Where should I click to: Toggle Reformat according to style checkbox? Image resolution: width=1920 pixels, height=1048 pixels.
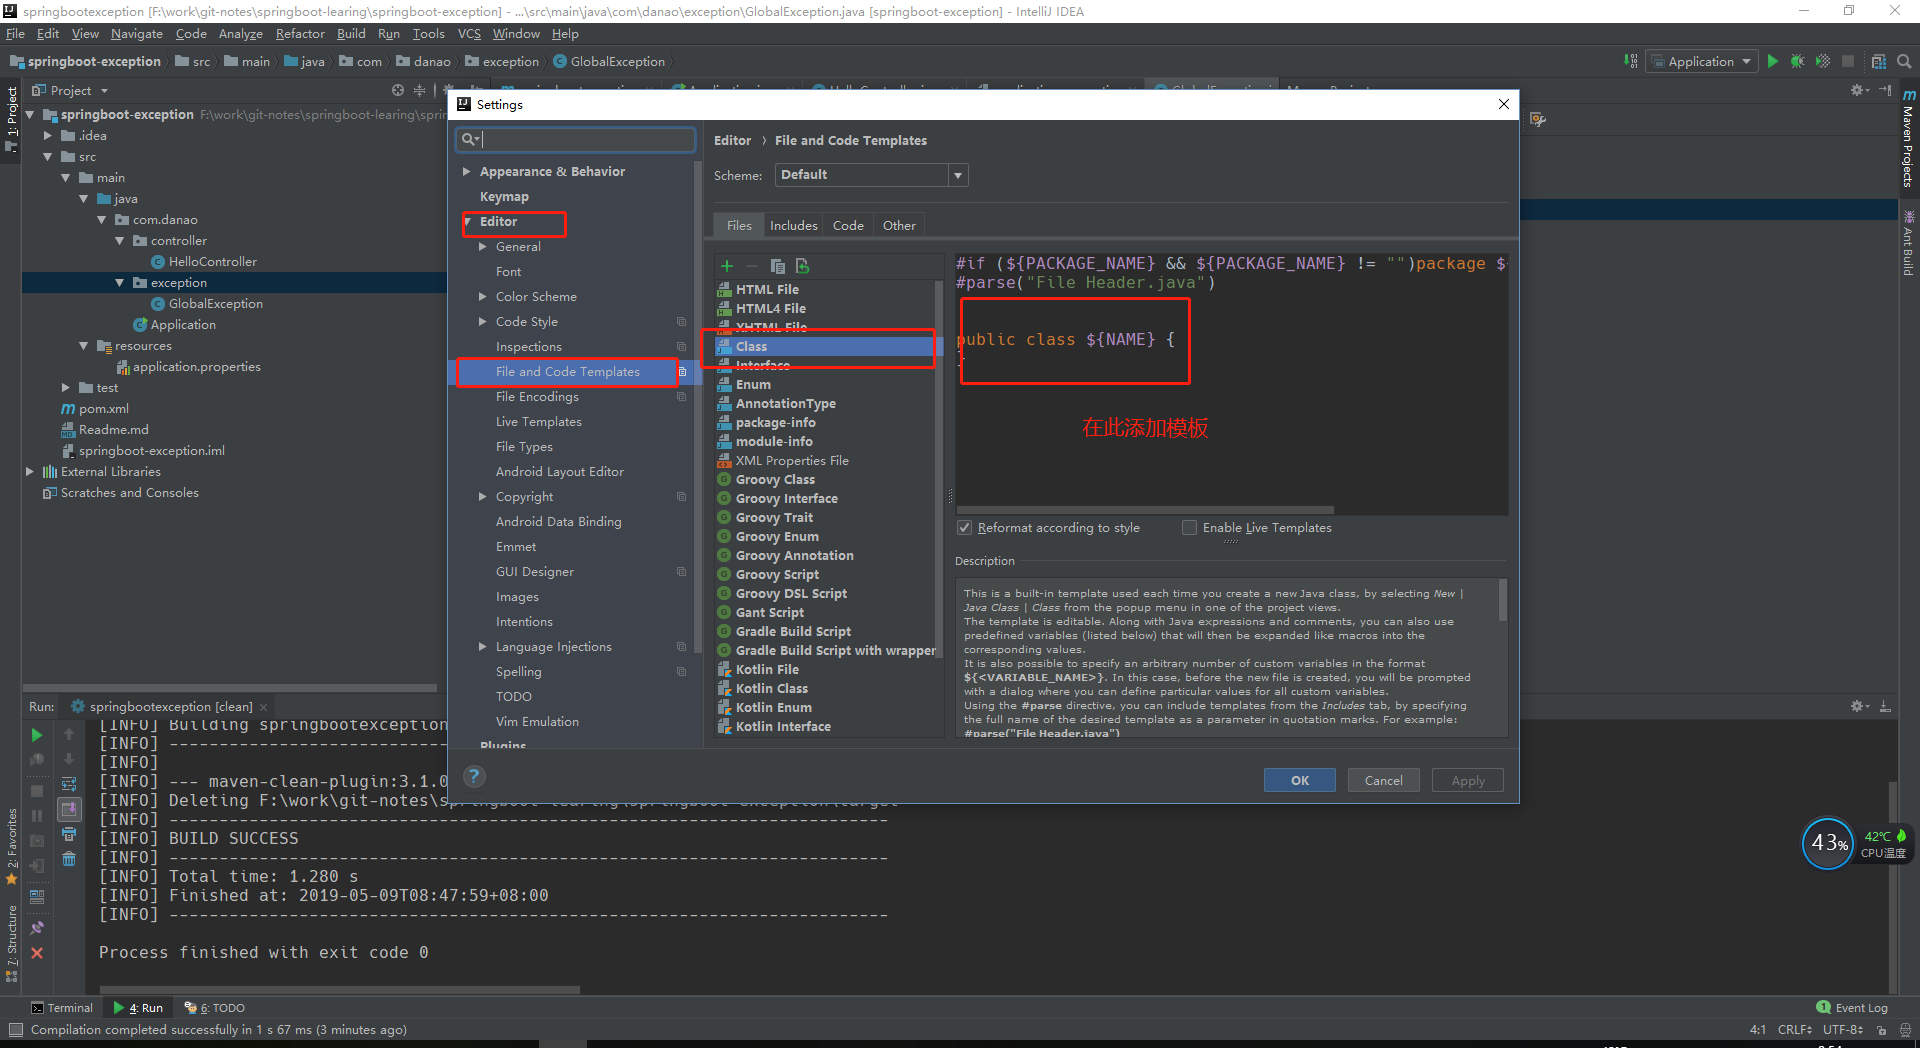coord(965,528)
